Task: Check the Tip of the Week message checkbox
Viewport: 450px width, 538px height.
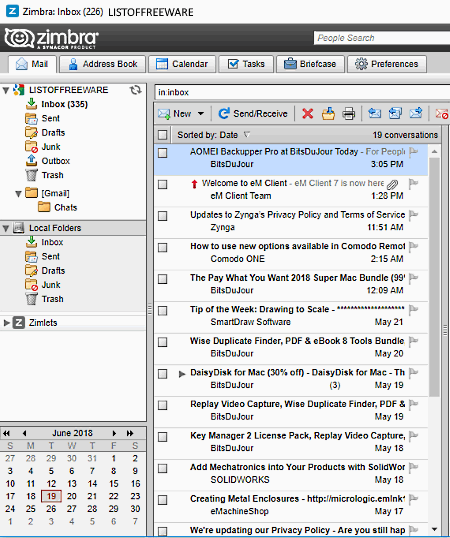Action: pyautogui.click(x=163, y=311)
